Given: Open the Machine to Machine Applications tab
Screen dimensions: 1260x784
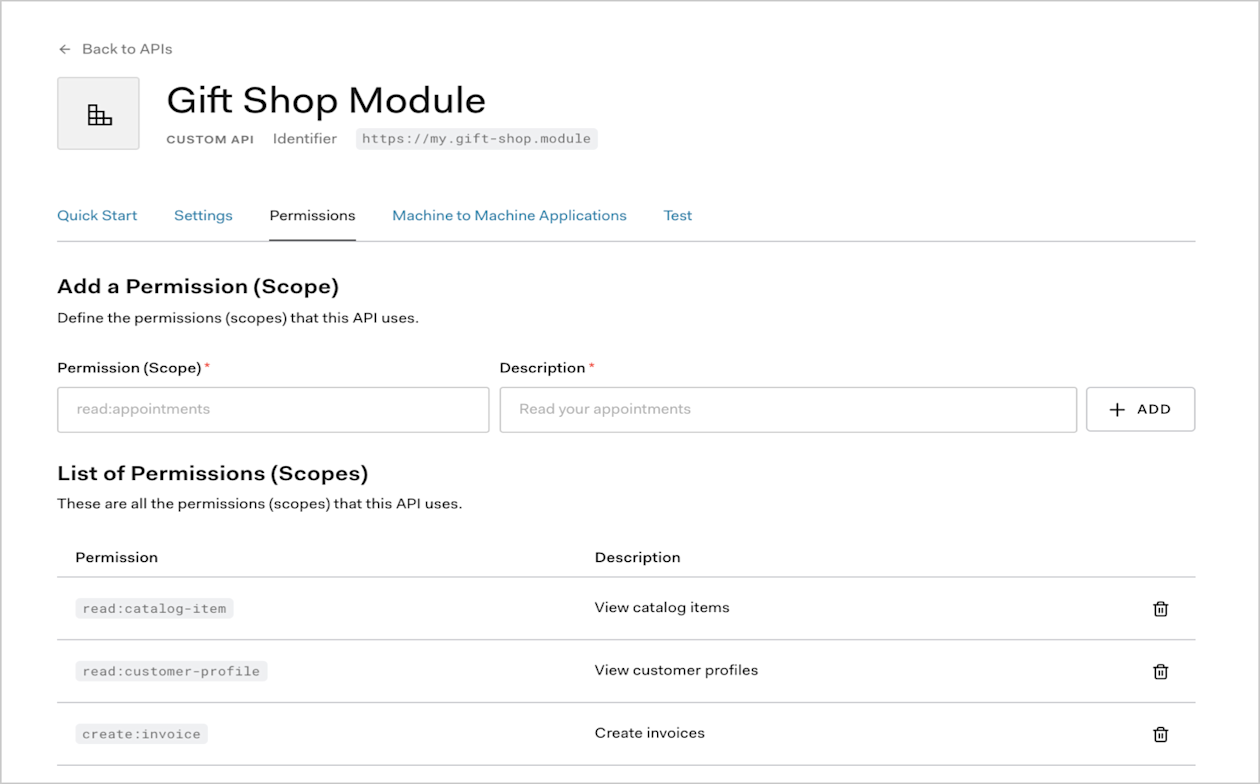Looking at the screenshot, I should [x=509, y=215].
